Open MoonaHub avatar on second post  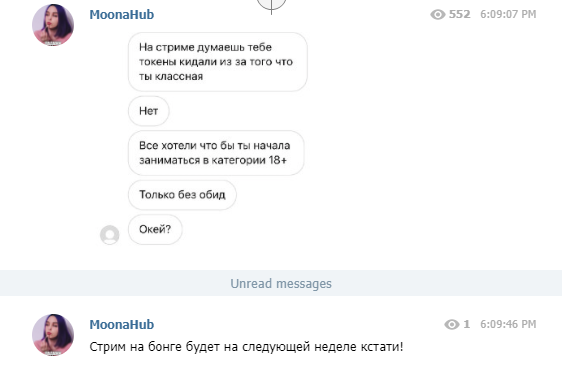pyautogui.click(x=53, y=335)
